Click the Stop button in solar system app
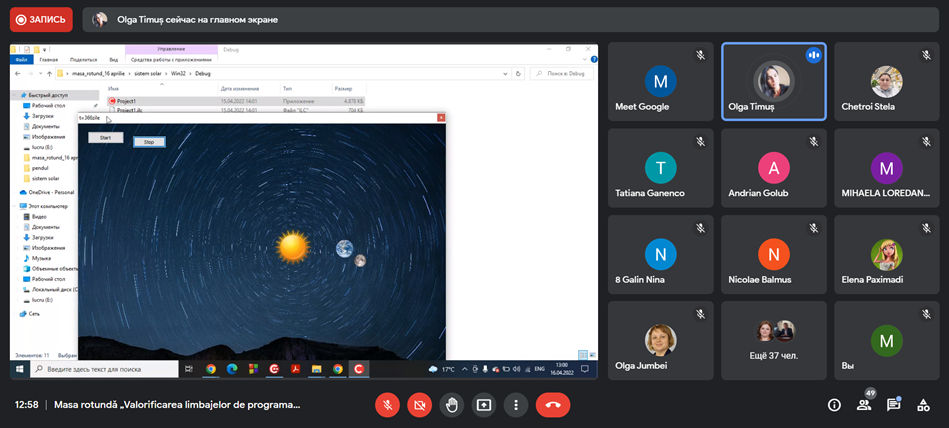949x428 pixels. point(149,142)
